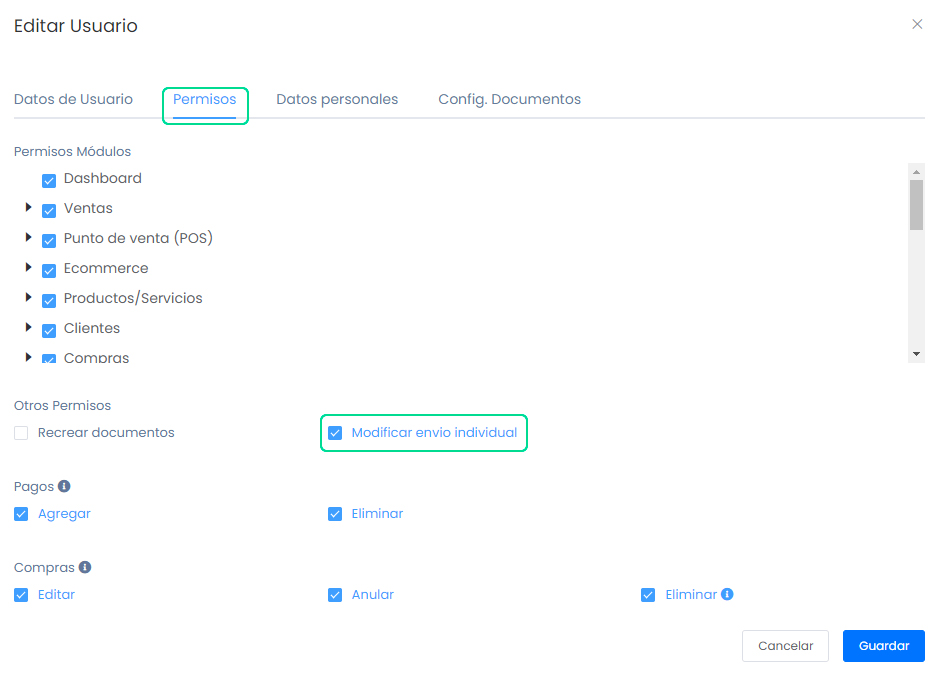This screenshot has height=689, width=939.
Task: Disable Modificar envío individual checkbox
Action: 335,434
